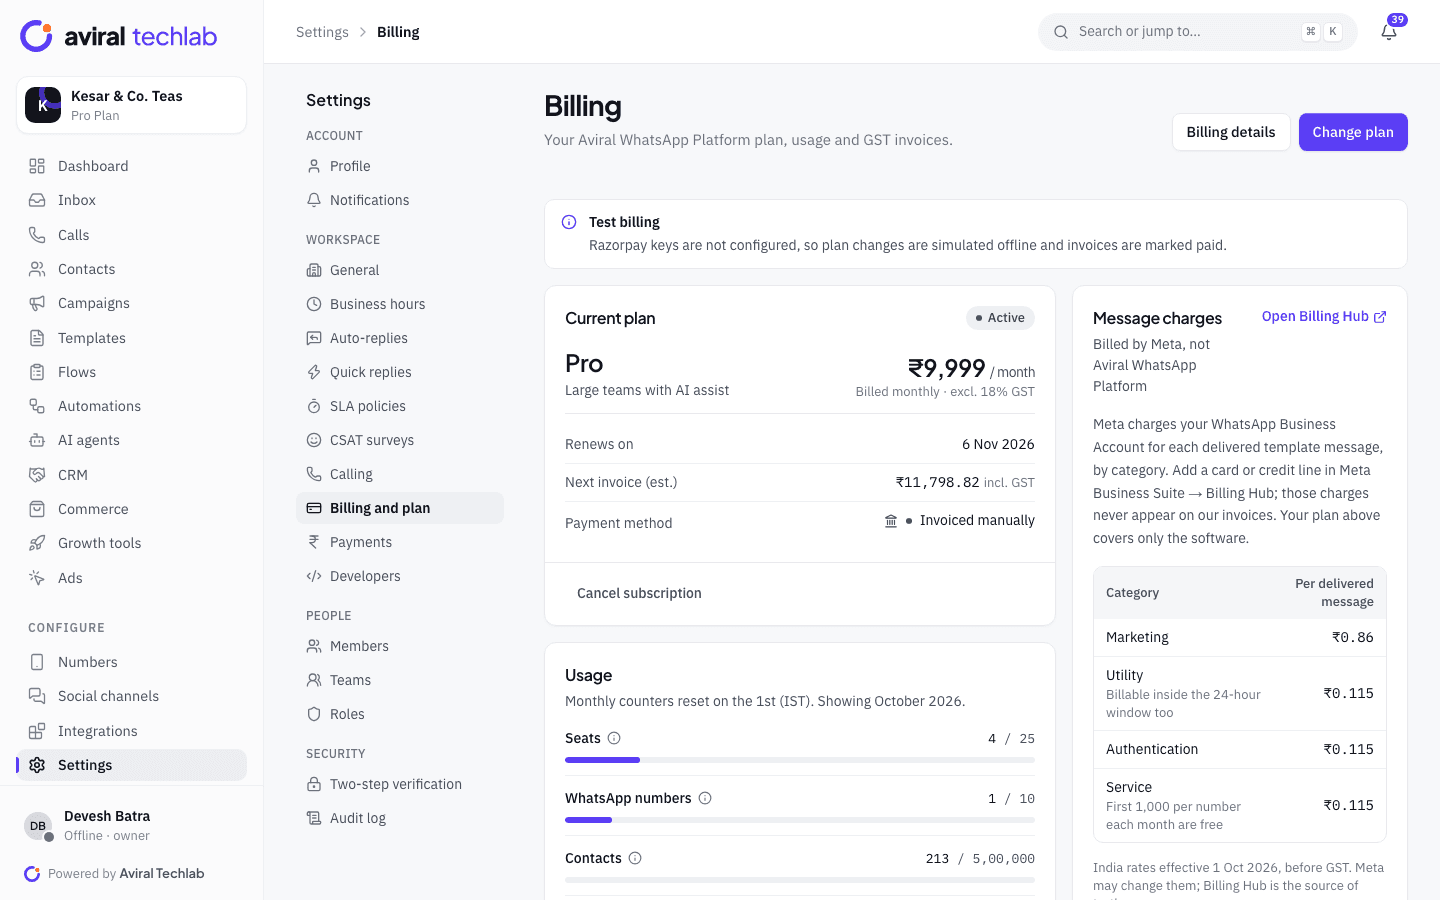Open the Devesh Batra user menu
1440x900 pixels.
(x=132, y=826)
